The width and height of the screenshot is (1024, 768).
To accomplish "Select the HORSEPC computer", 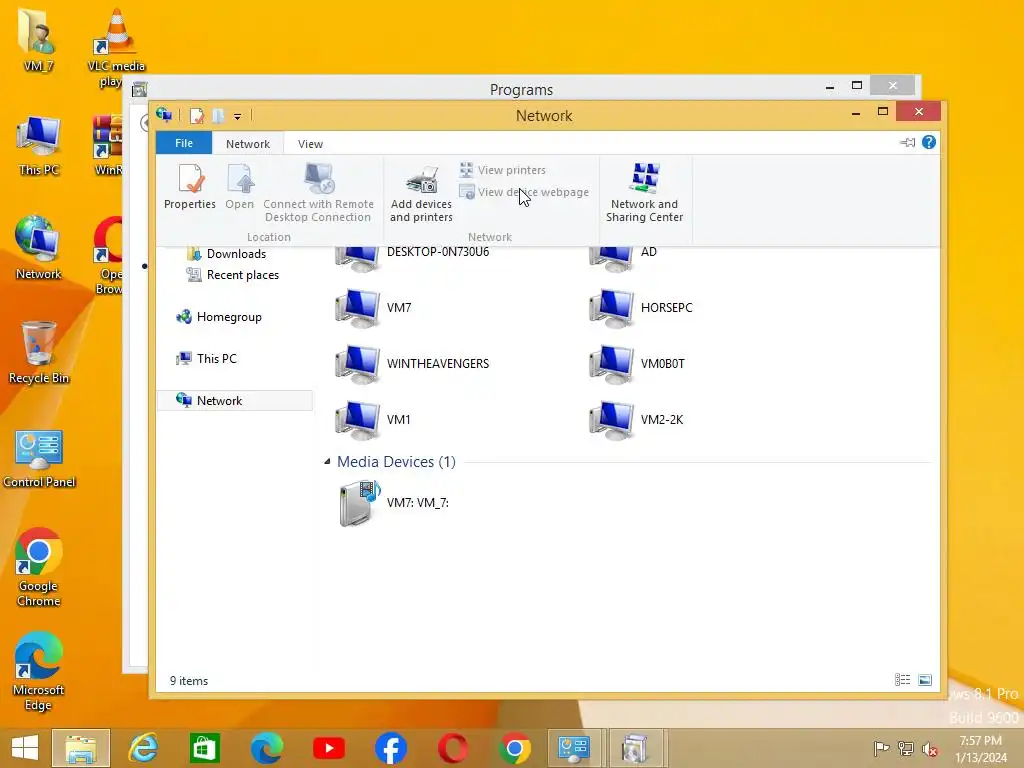I will (x=641, y=308).
